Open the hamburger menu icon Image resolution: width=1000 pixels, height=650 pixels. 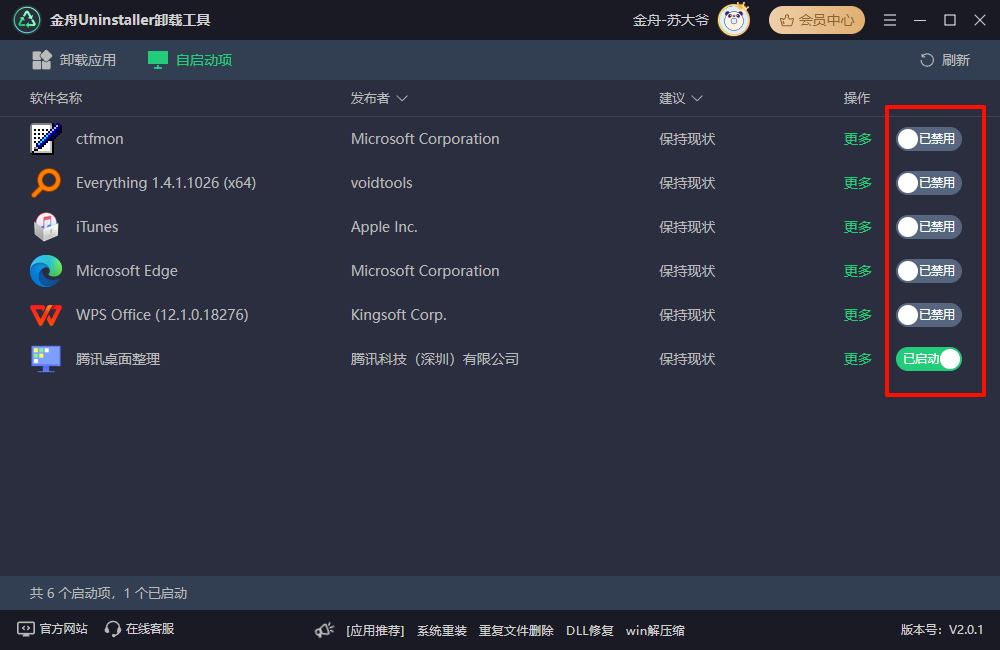coord(890,20)
